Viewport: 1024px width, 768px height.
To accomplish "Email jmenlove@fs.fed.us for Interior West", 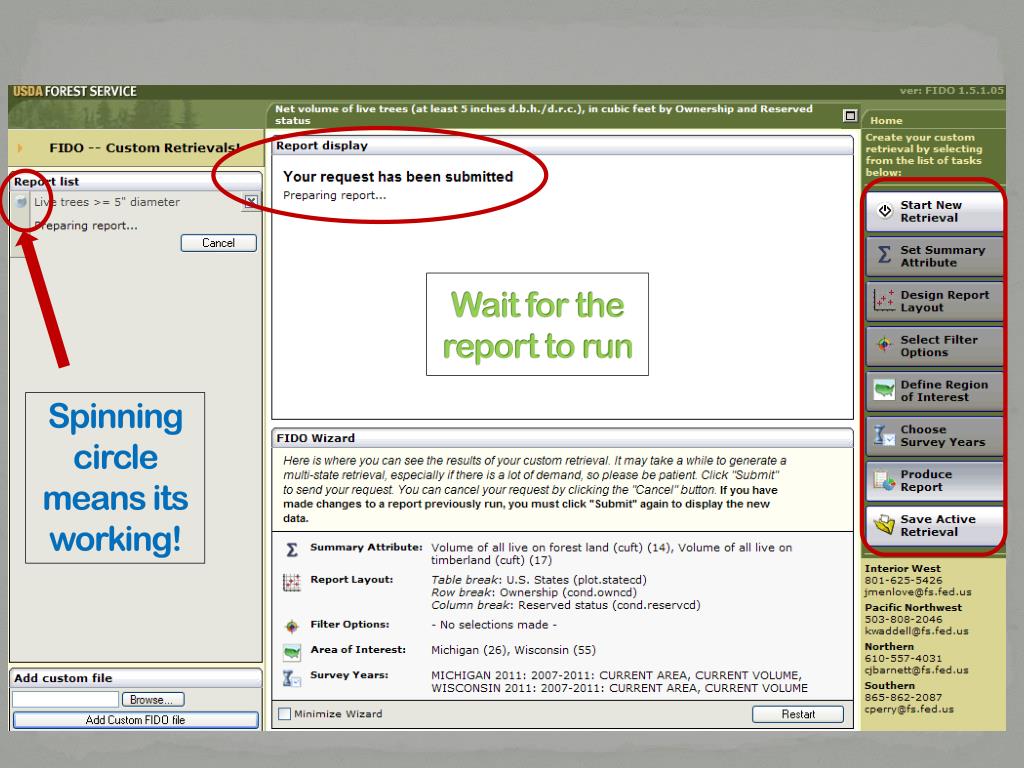I will (x=918, y=592).
